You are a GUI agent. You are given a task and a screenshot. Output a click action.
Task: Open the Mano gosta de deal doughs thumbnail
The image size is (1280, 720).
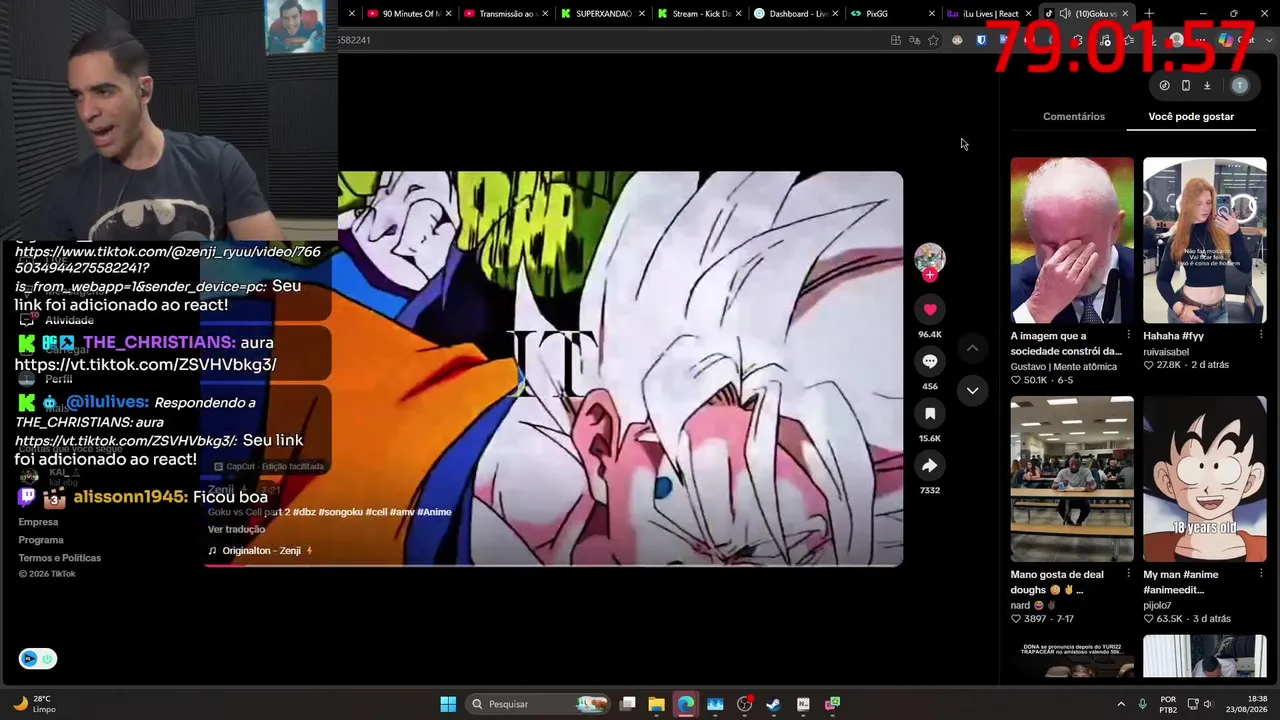(1072, 479)
